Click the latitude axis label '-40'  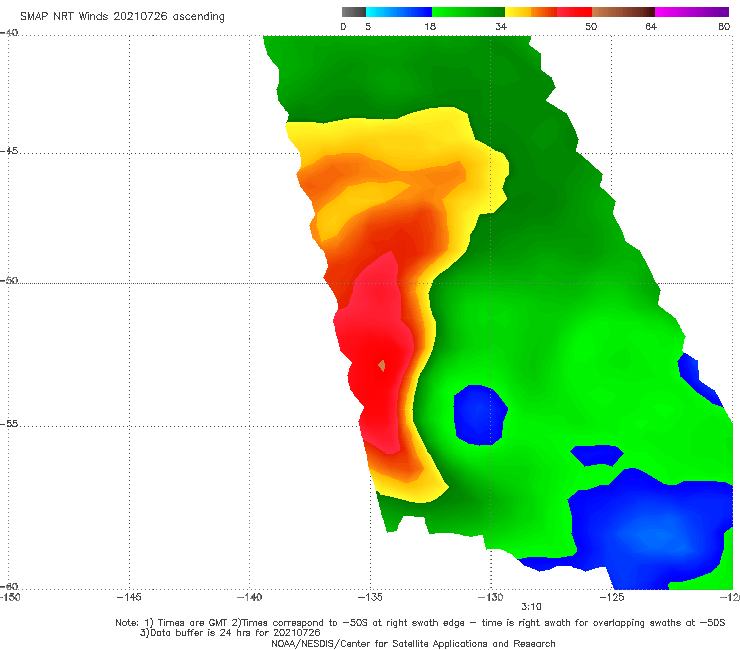(x=9, y=33)
